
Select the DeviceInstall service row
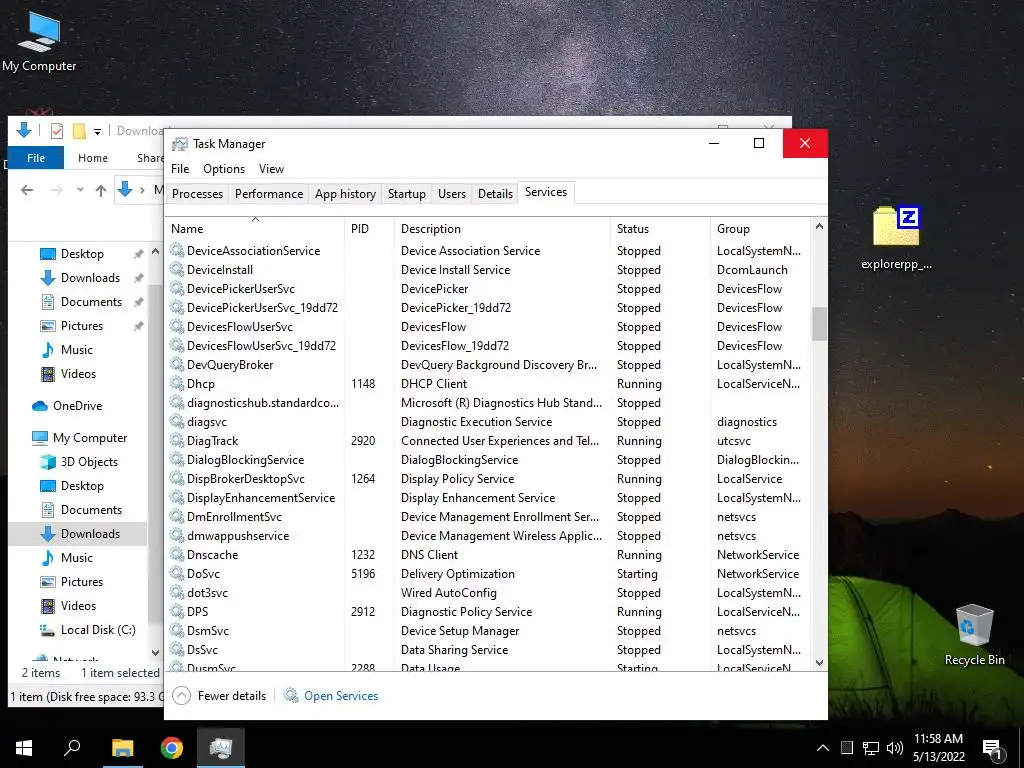pyautogui.click(x=487, y=270)
